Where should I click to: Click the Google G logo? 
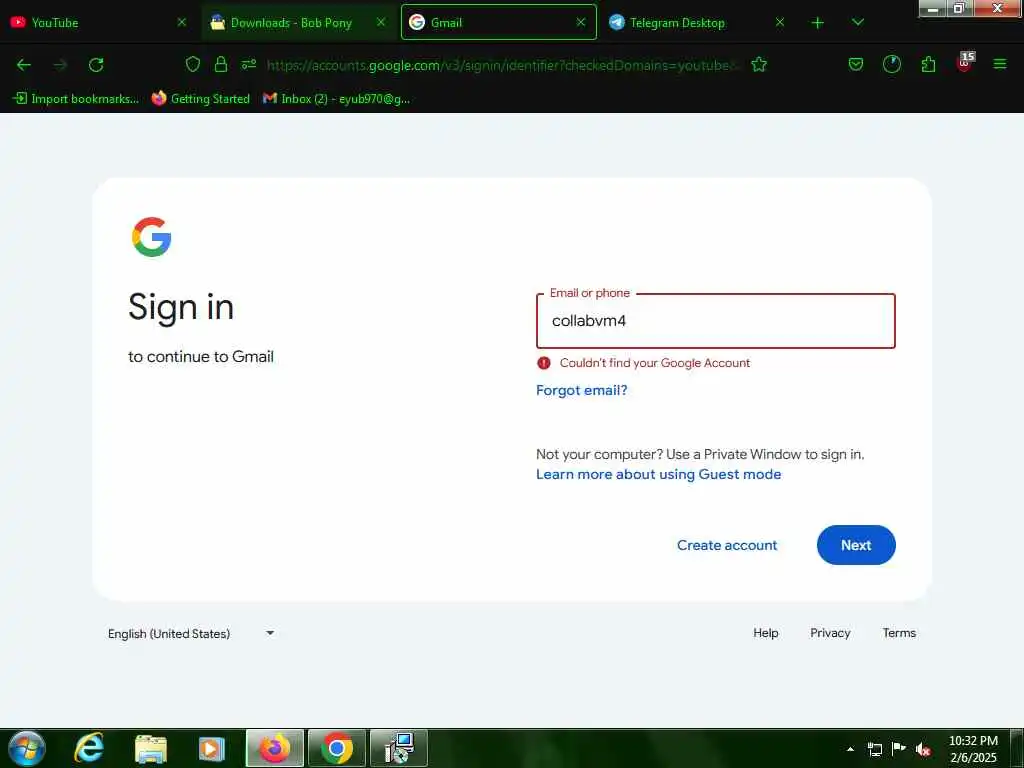click(152, 237)
